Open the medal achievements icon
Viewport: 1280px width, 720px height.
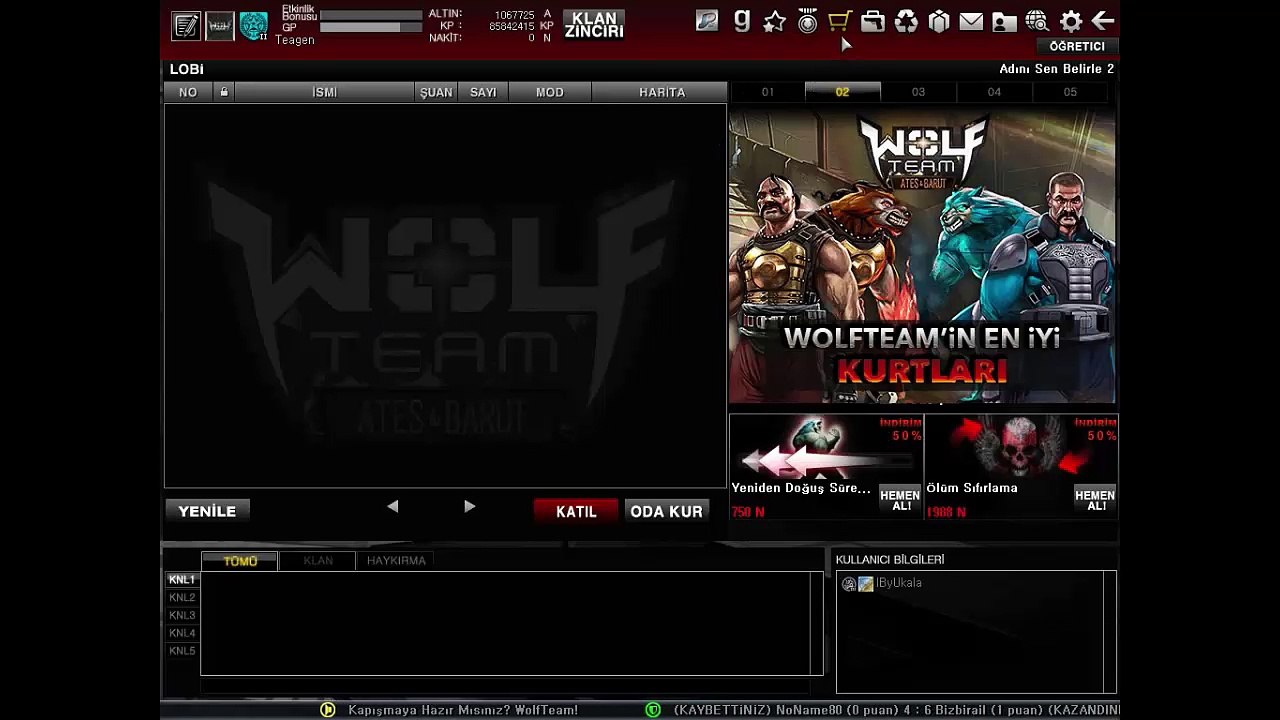(807, 21)
